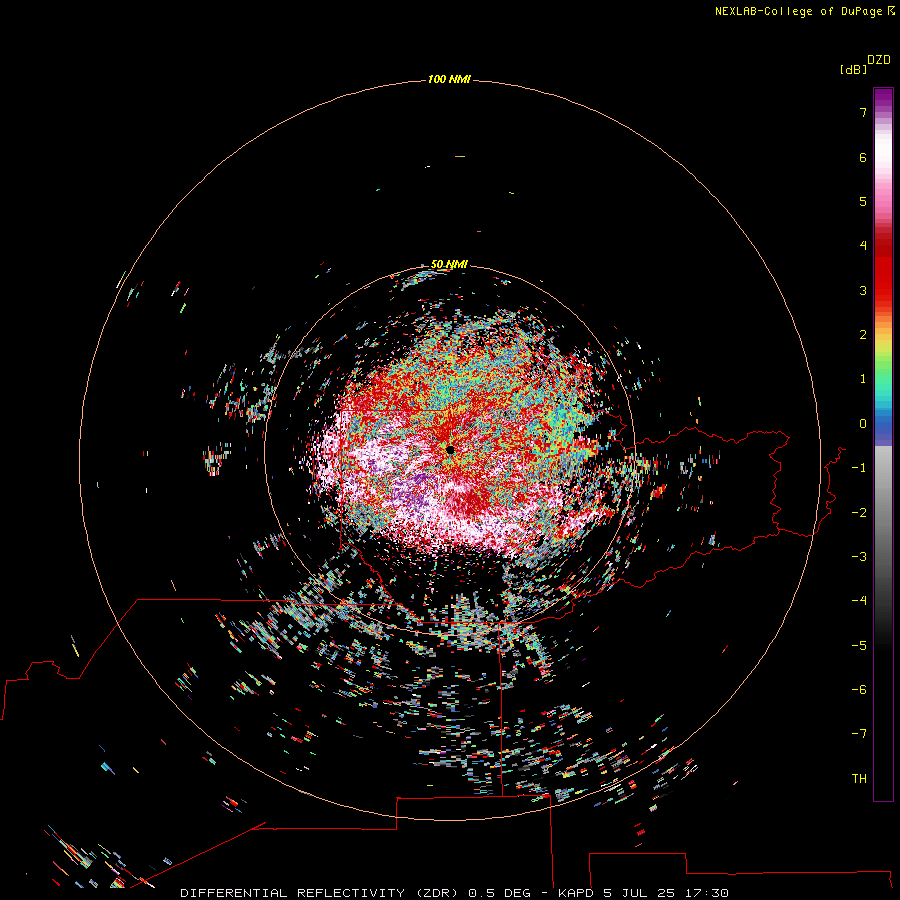Click the black radar site dot at the center
The width and height of the screenshot is (900, 900).
(450, 450)
